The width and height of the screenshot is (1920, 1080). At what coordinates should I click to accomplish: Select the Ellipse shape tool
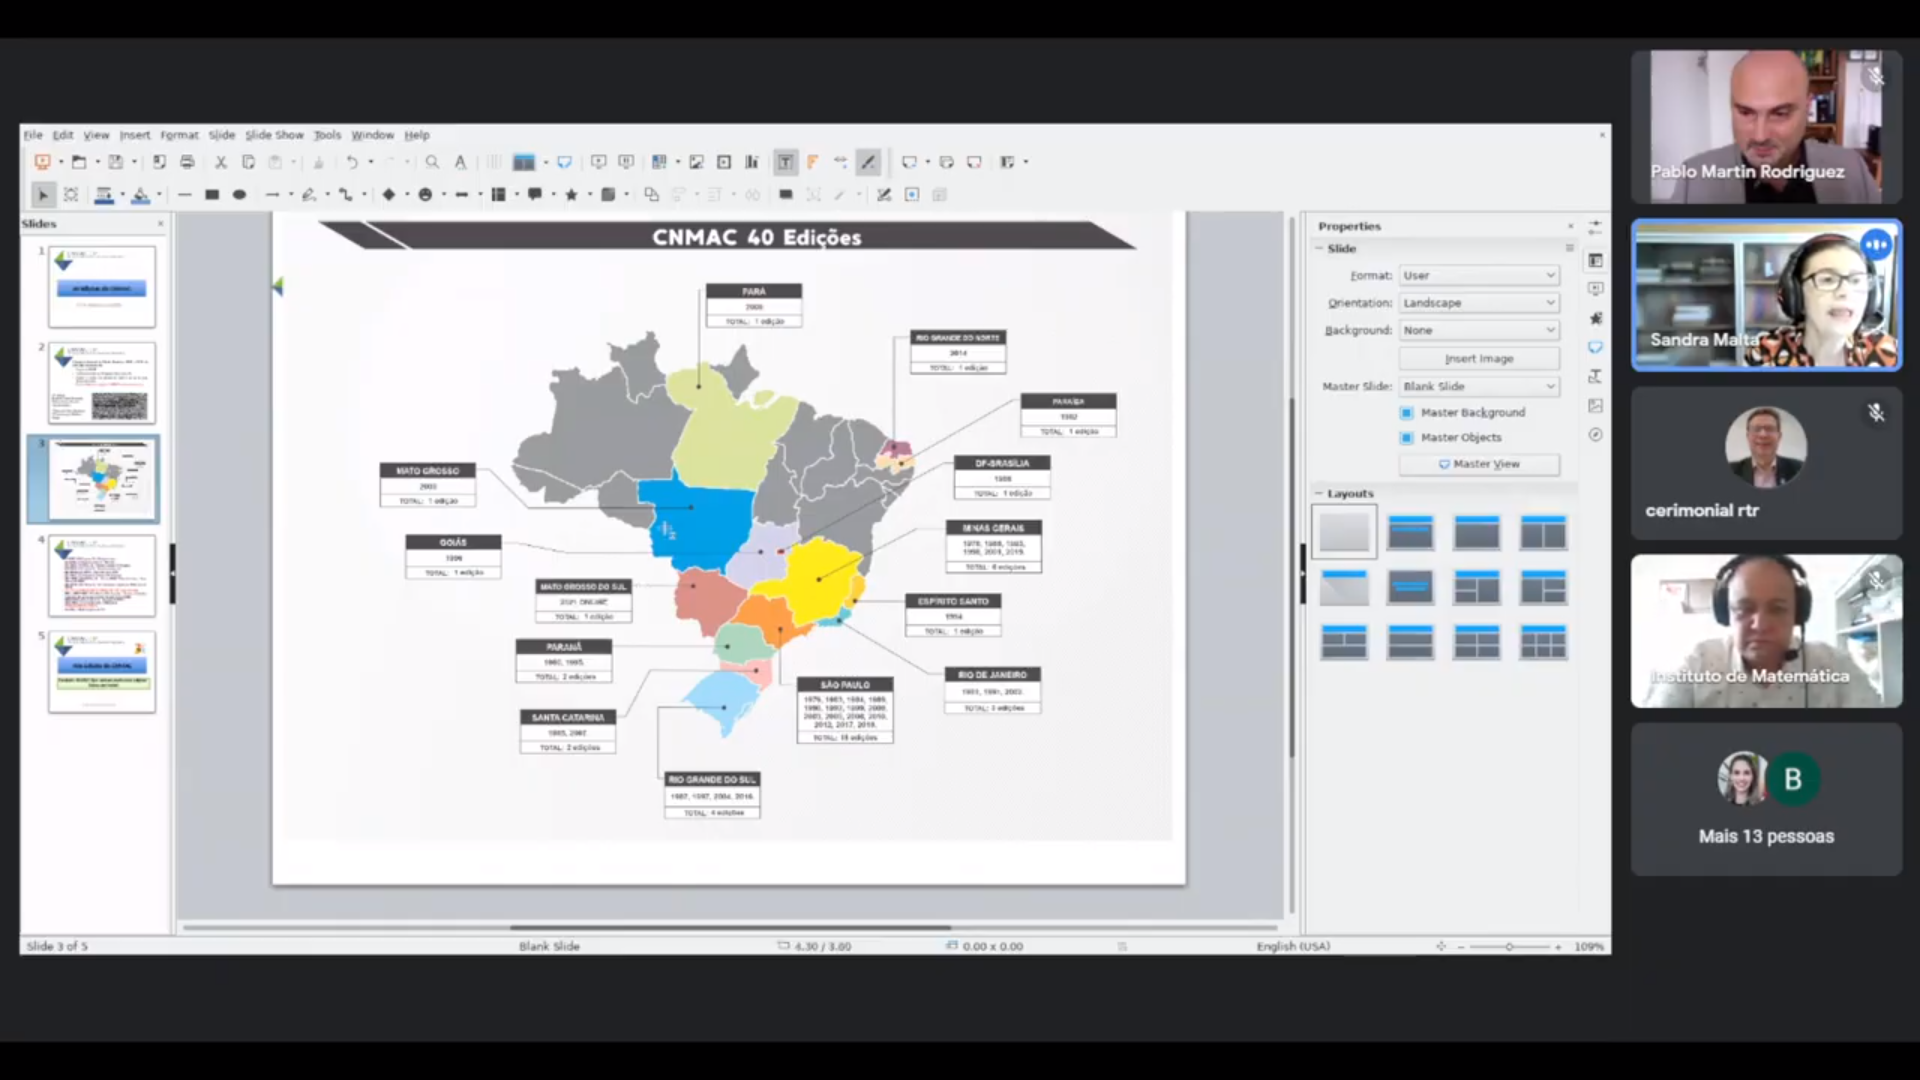(239, 195)
